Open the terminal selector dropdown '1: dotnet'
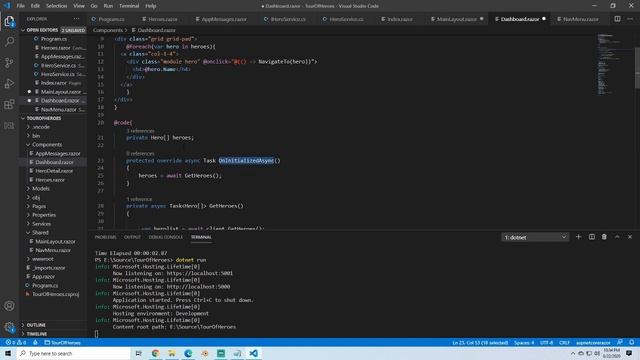640x360 pixels. (535, 237)
